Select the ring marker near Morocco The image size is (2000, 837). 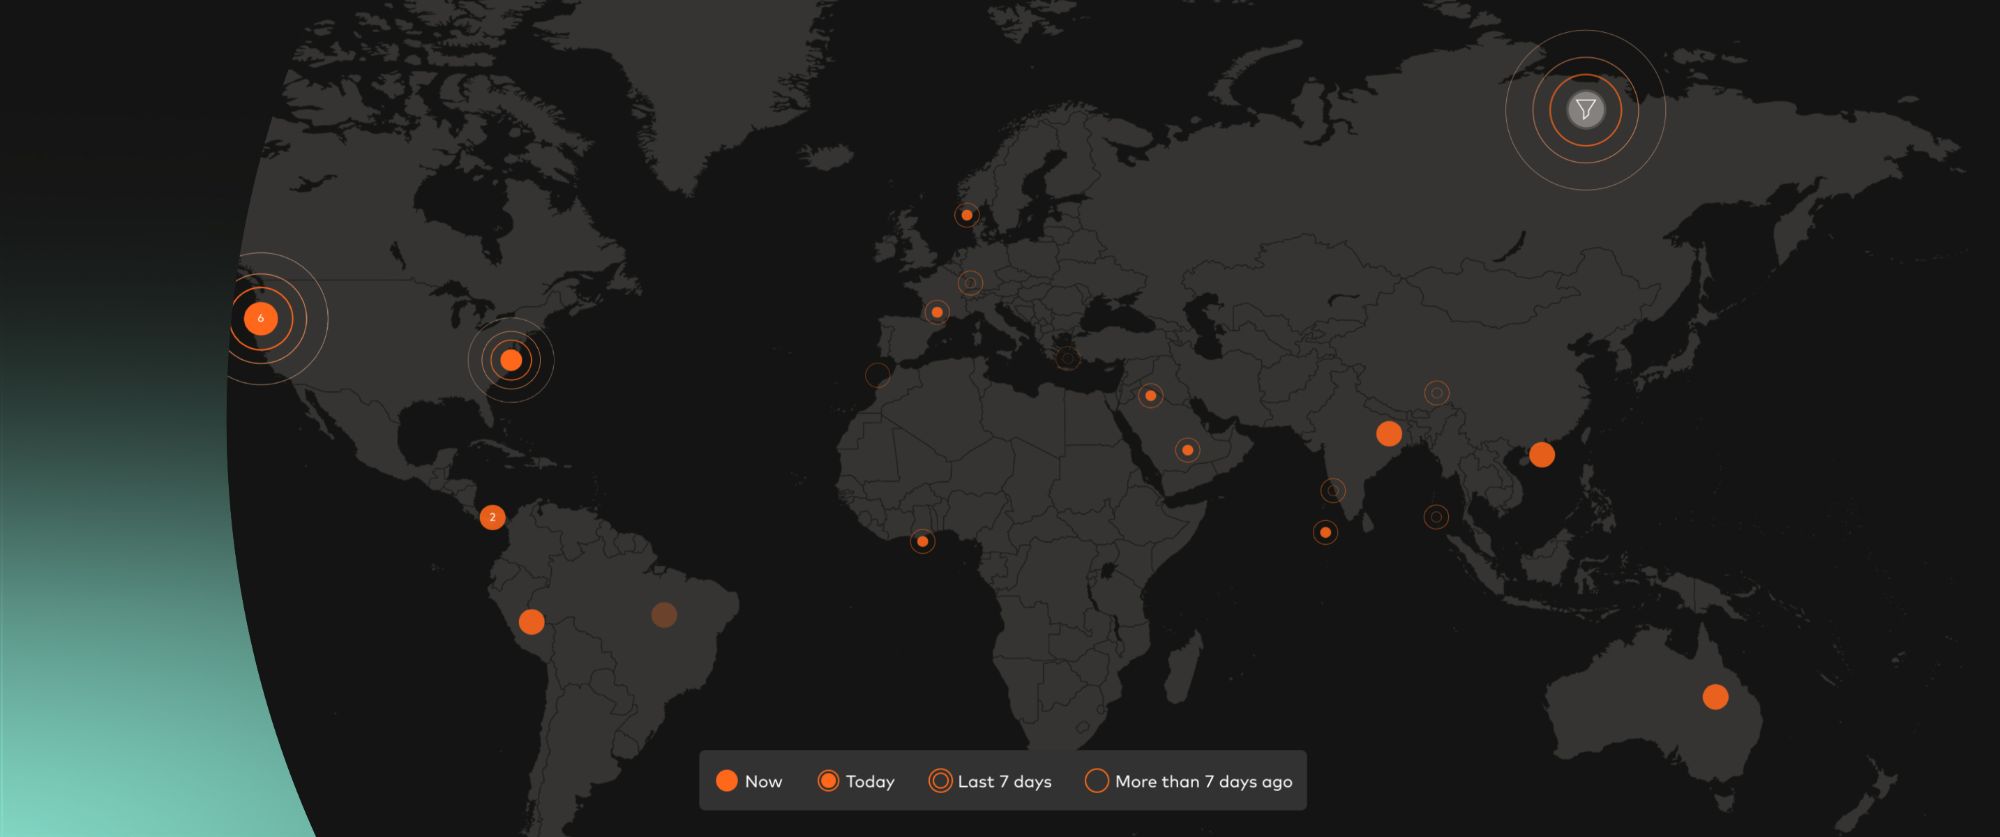click(x=877, y=375)
